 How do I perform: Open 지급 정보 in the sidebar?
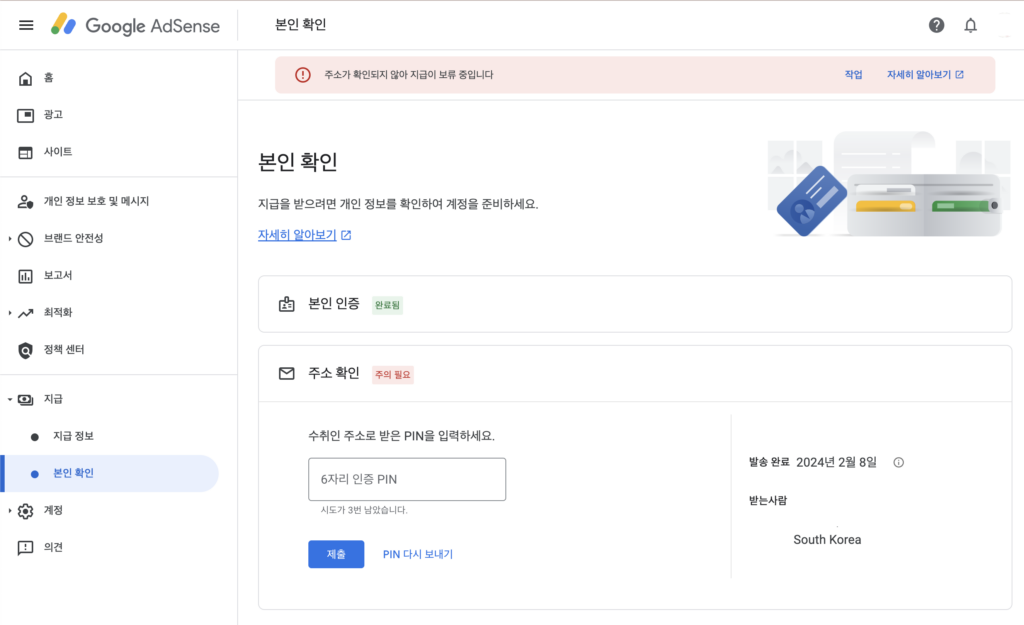click(x=73, y=436)
